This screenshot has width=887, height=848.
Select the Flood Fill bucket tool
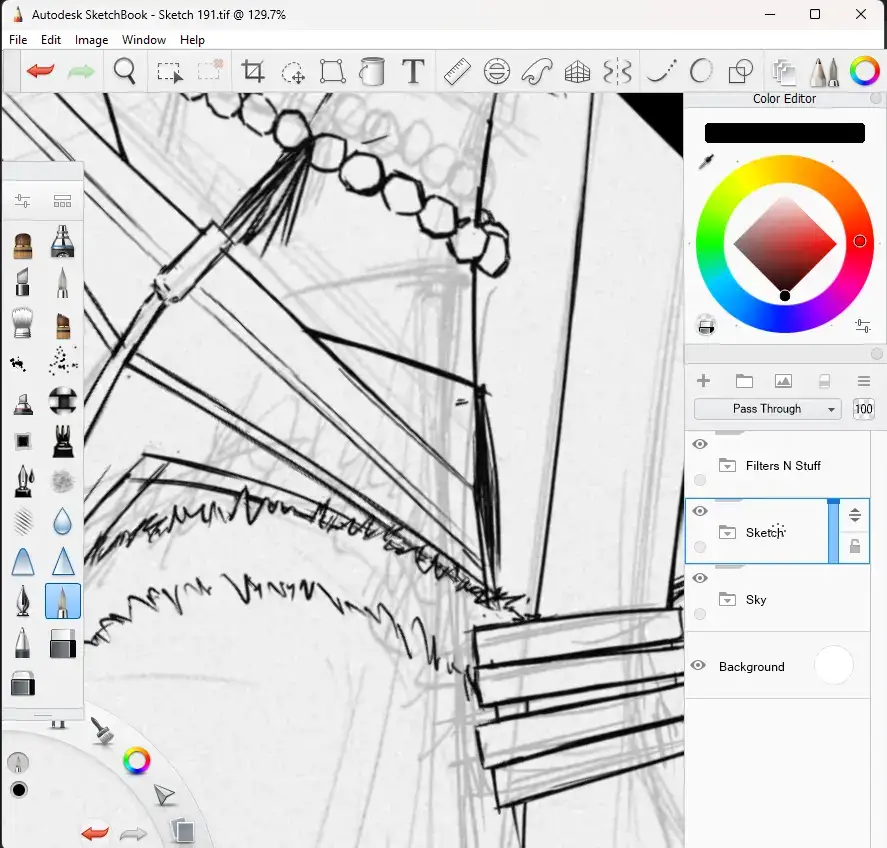click(x=372, y=71)
